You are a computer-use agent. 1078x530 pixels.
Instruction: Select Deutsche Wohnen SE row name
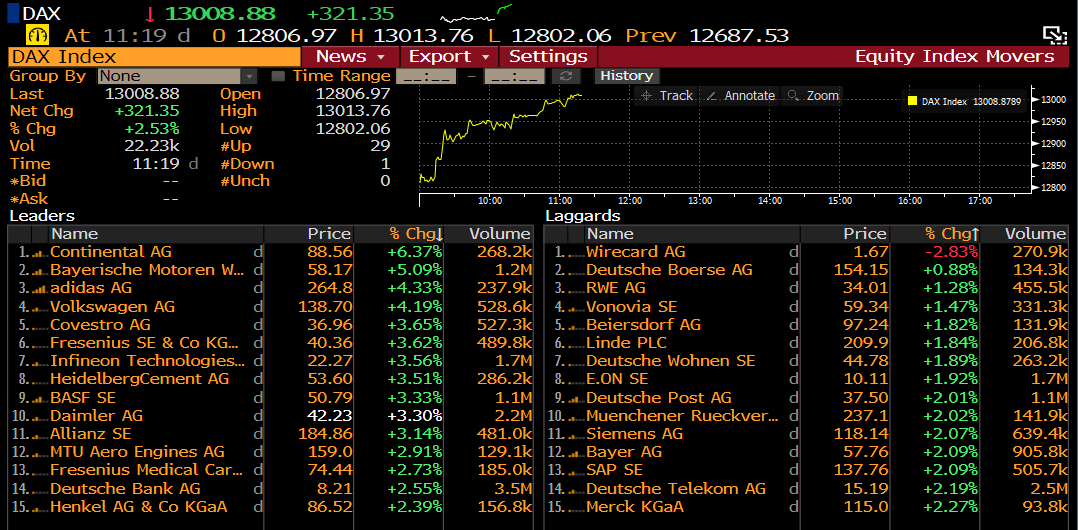click(670, 362)
